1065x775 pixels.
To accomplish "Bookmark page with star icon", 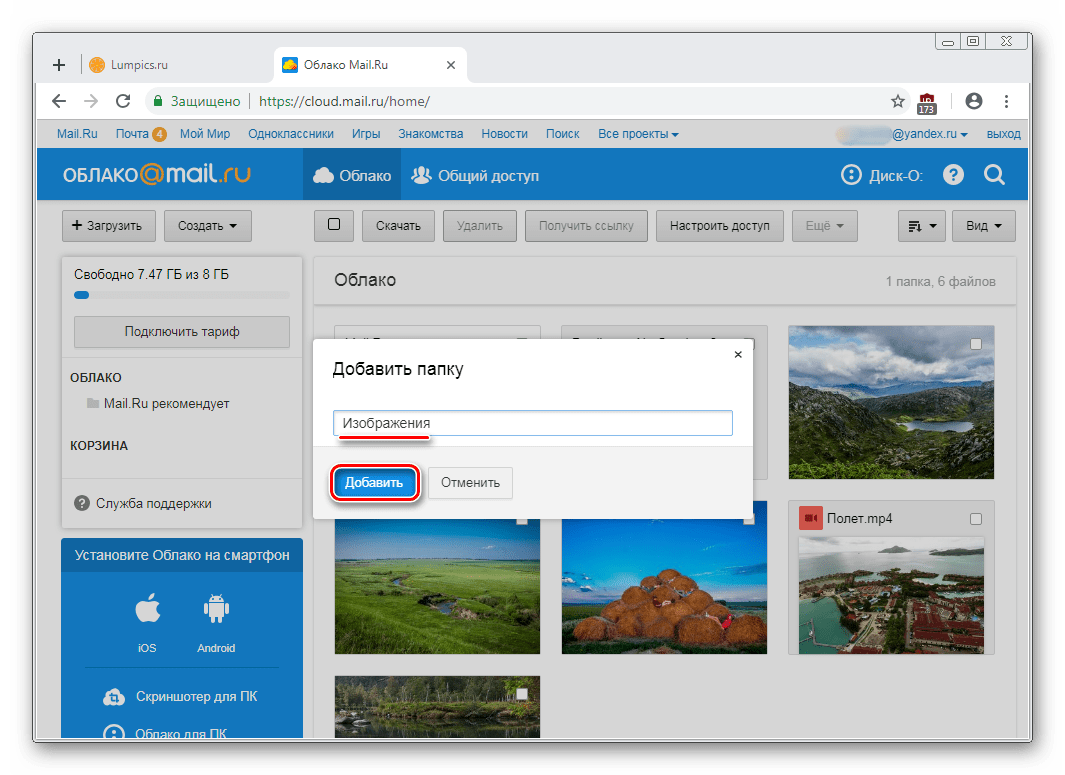I will pyautogui.click(x=898, y=101).
